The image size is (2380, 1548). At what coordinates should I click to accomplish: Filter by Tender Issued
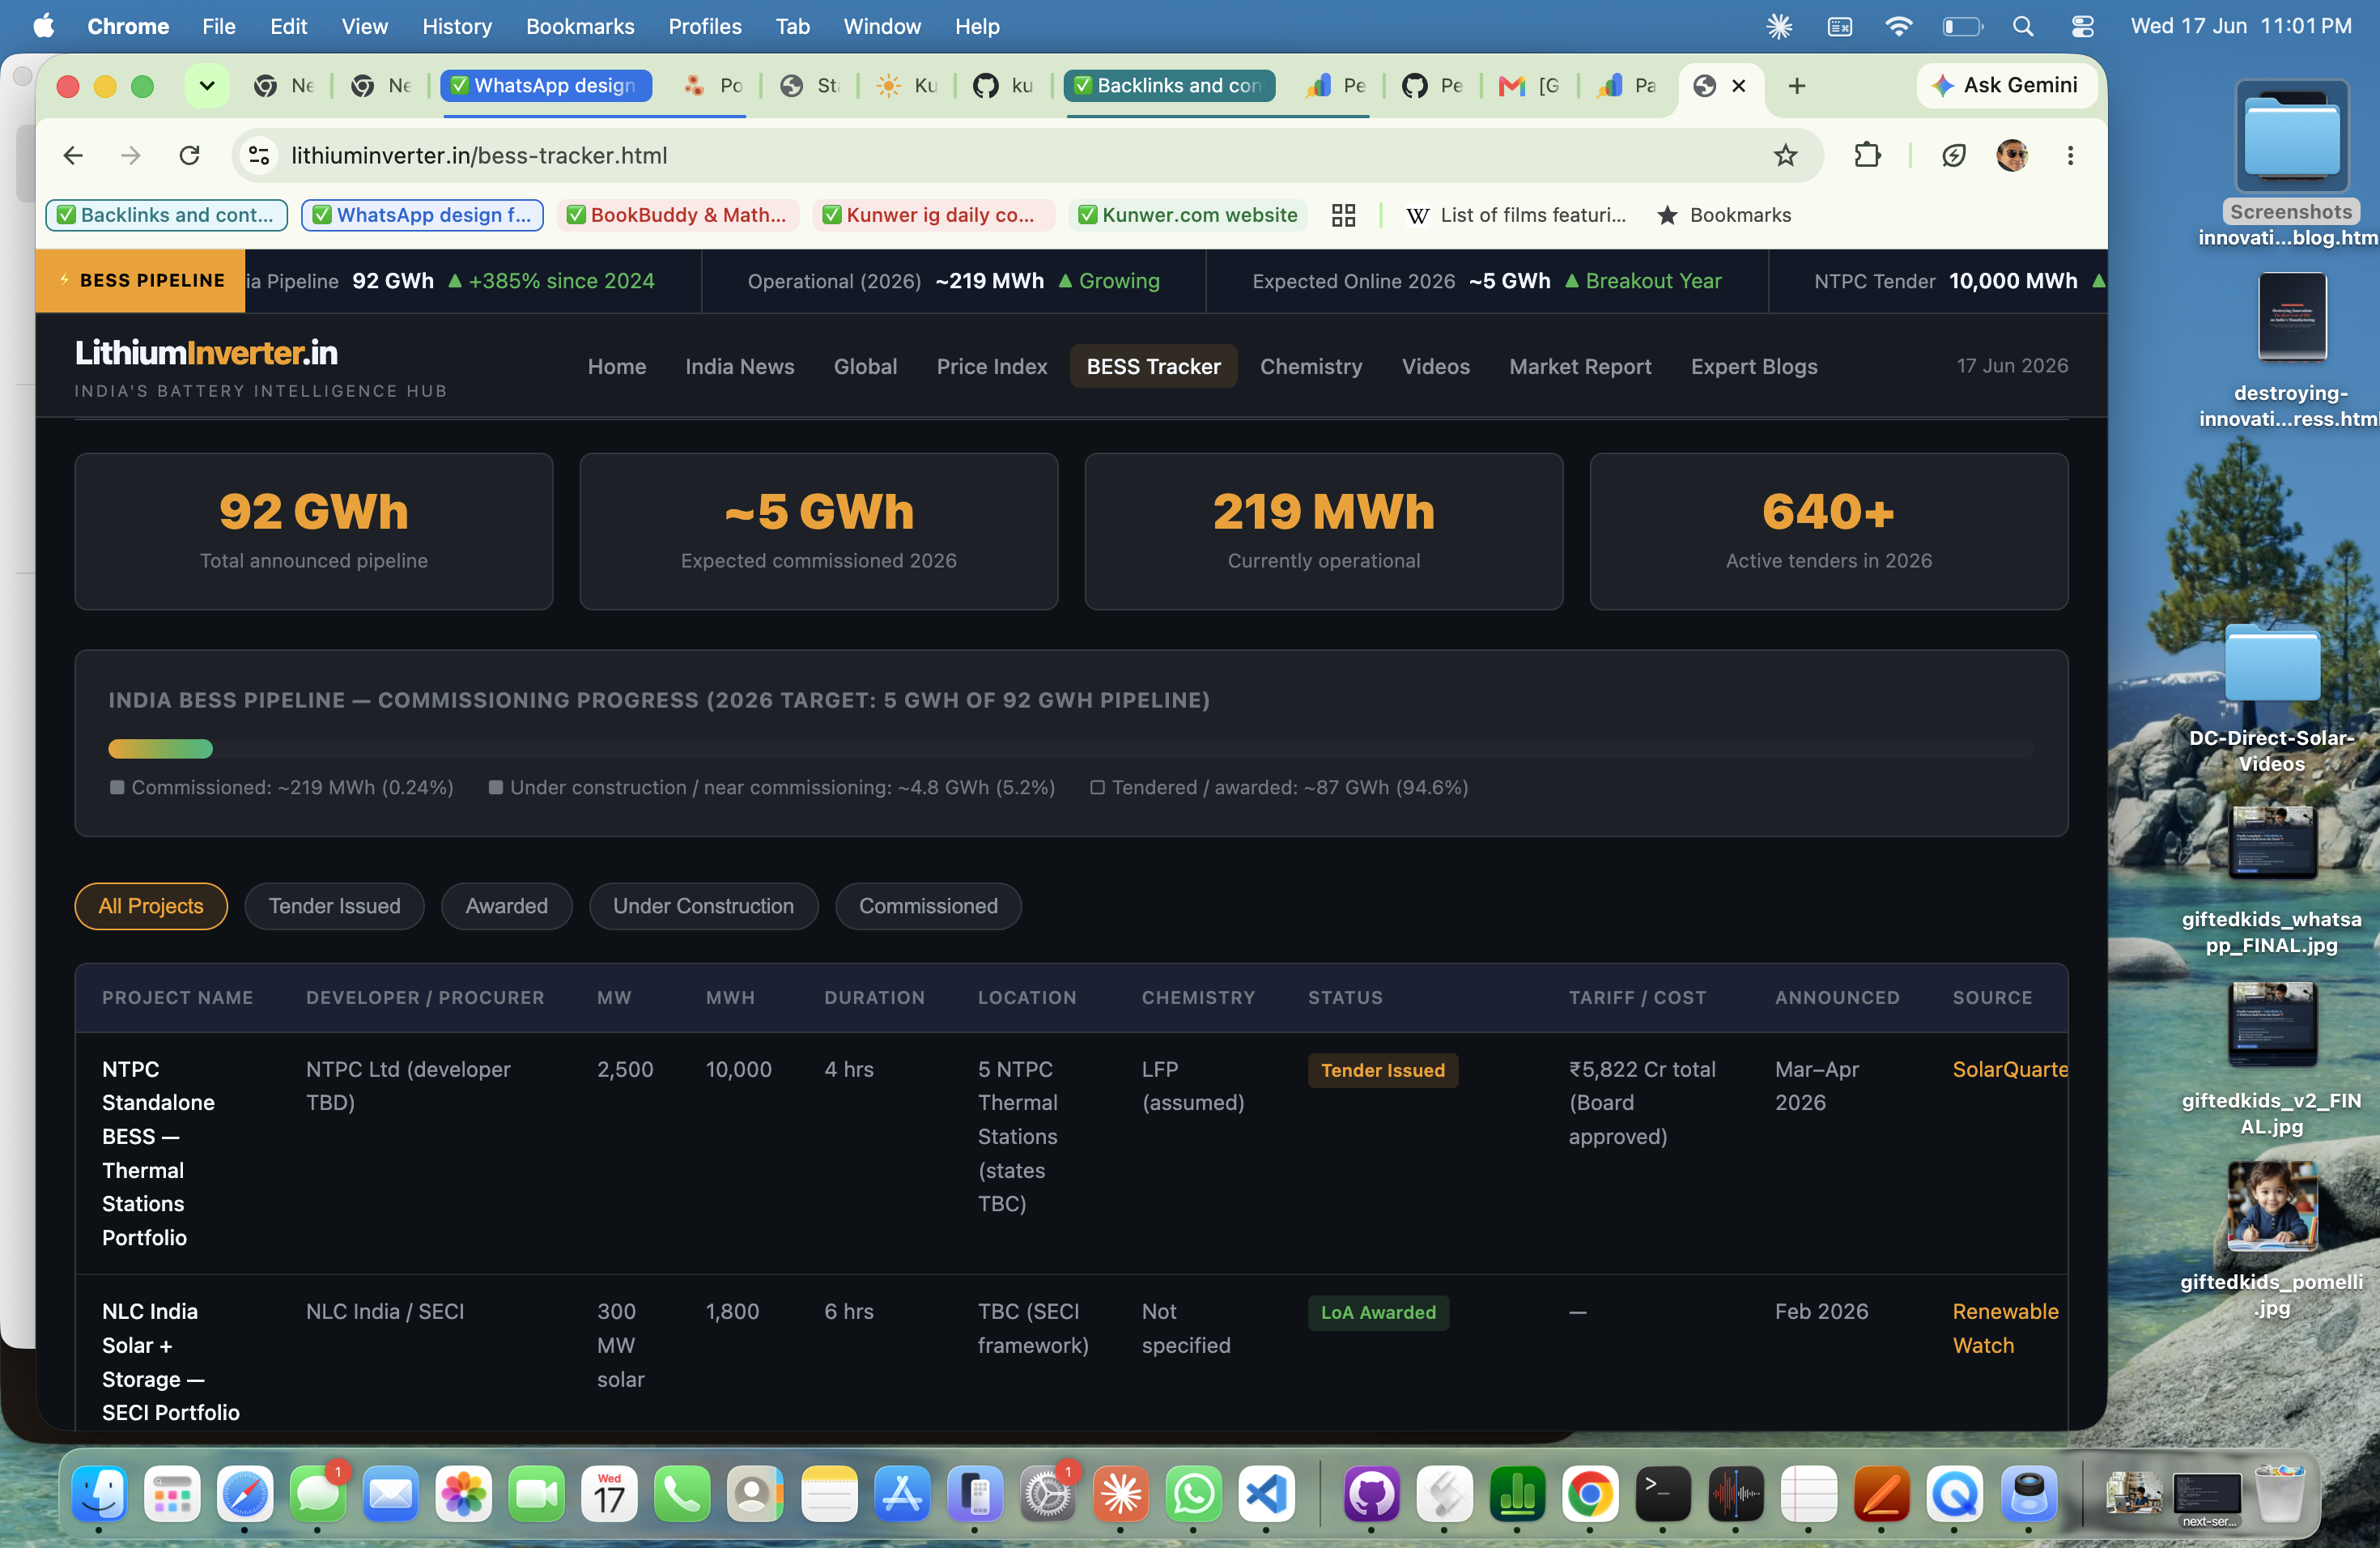[x=334, y=905]
